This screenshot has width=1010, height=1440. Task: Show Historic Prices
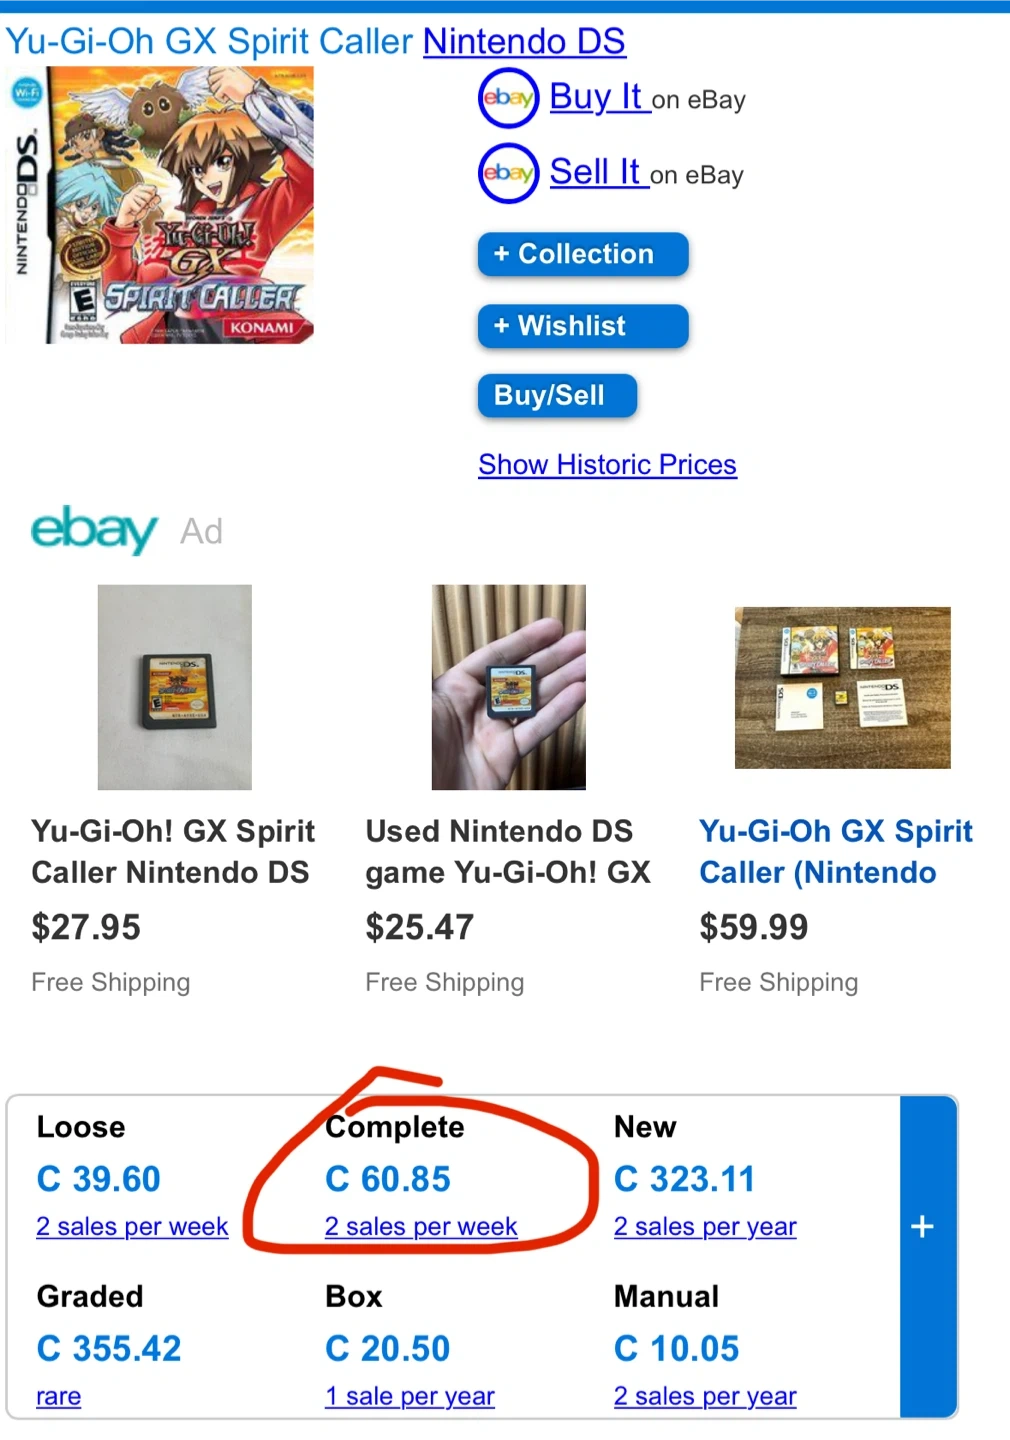point(607,464)
